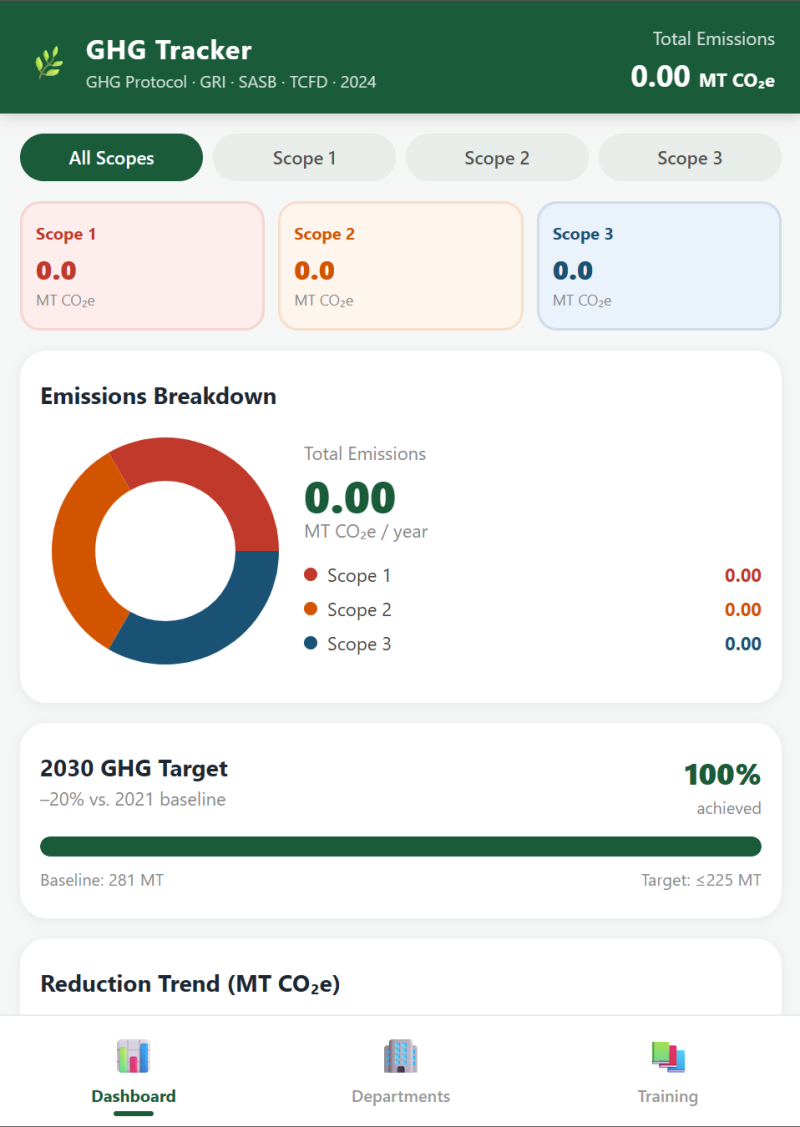Screen dimensions: 800x1127
Task: Open the orange Scope 2 summary card
Action: click(x=400, y=266)
